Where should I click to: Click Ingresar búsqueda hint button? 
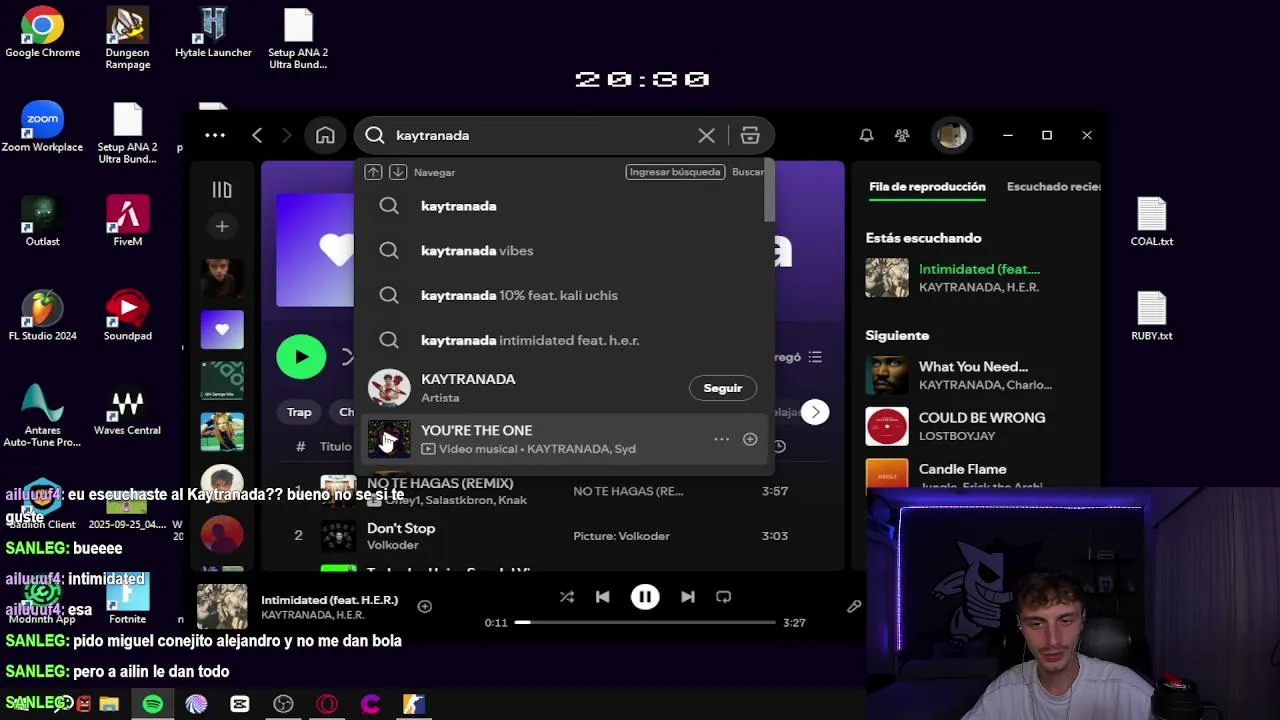pyautogui.click(x=675, y=172)
